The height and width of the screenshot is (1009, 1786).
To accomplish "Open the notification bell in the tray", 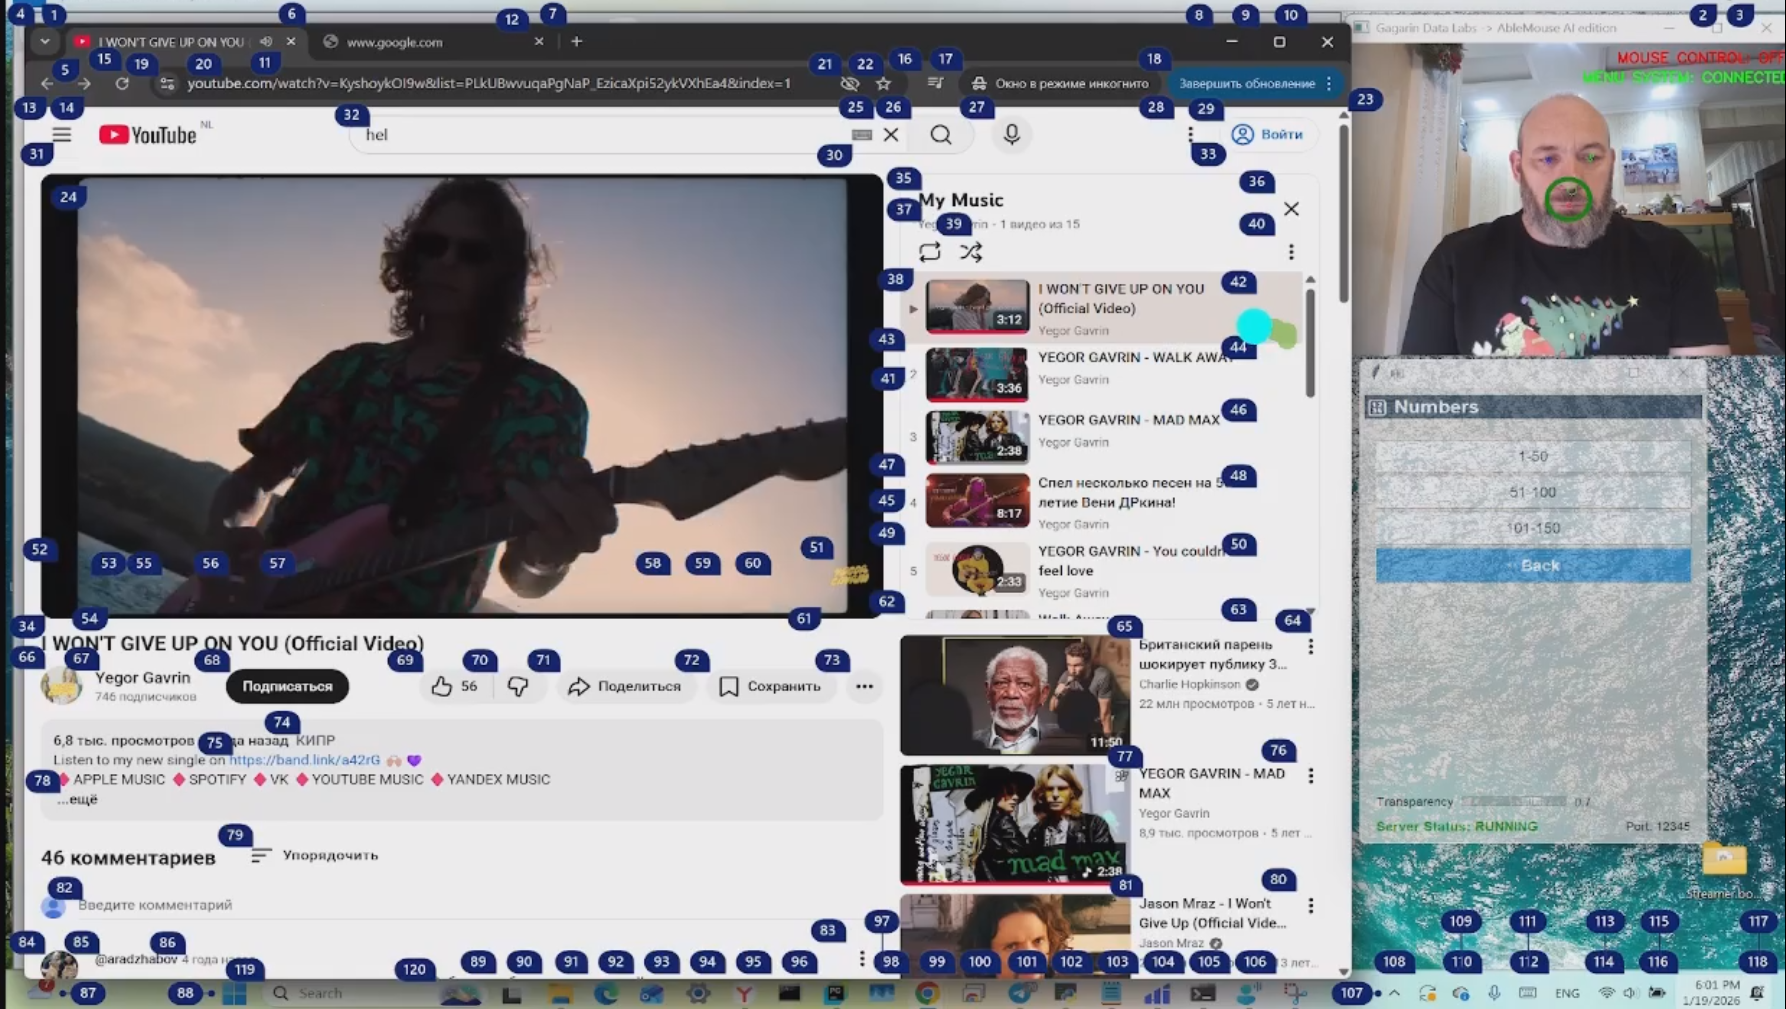I will coord(1757,993).
